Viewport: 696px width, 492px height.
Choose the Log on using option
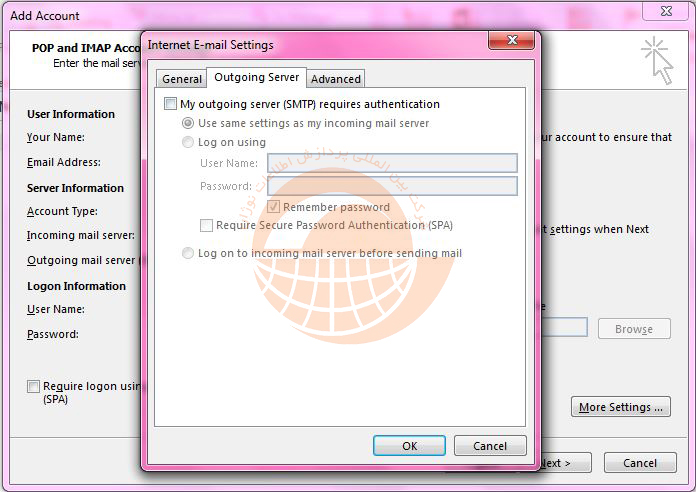pyautogui.click(x=188, y=142)
